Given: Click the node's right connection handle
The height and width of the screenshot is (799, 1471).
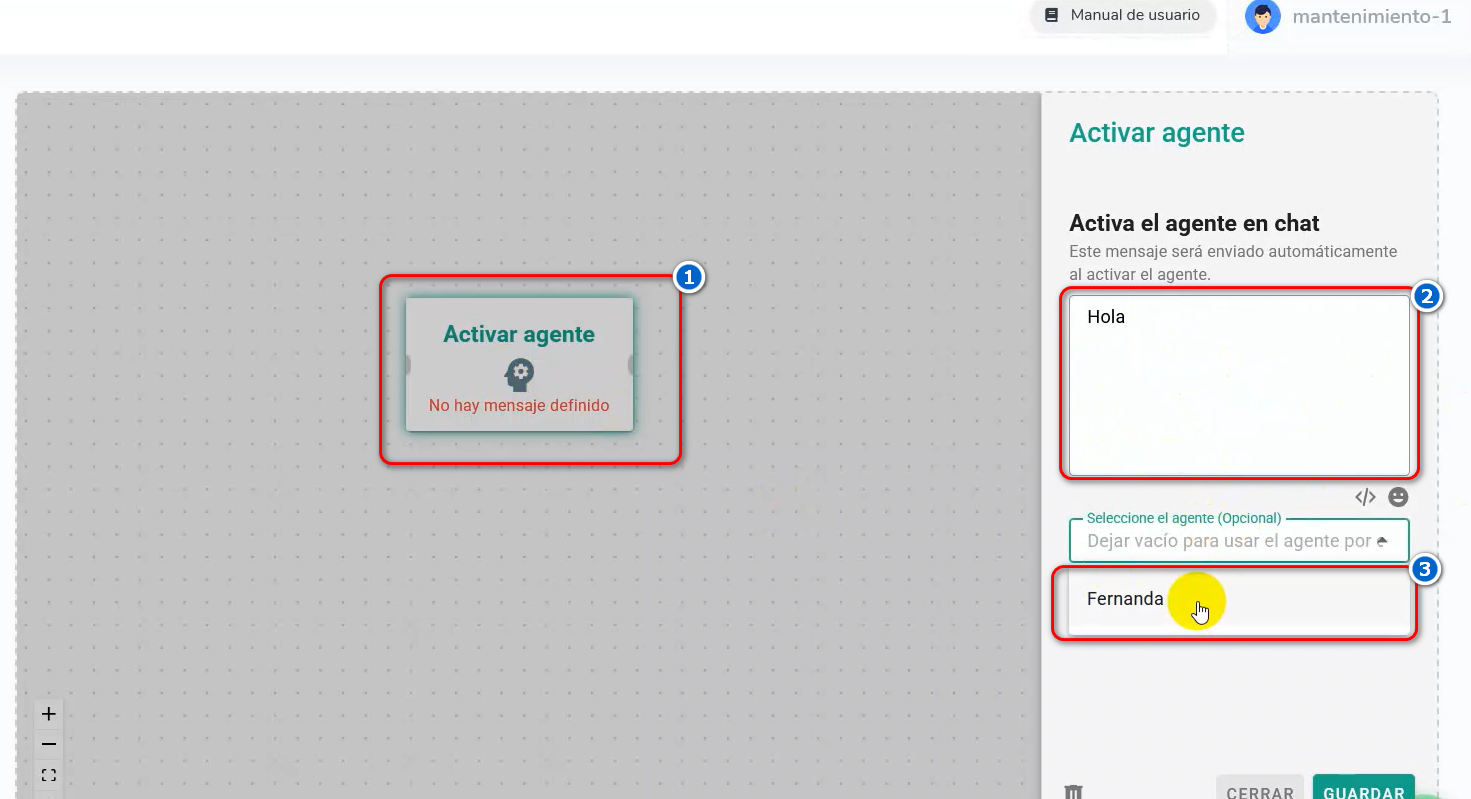Looking at the screenshot, I should point(632,365).
